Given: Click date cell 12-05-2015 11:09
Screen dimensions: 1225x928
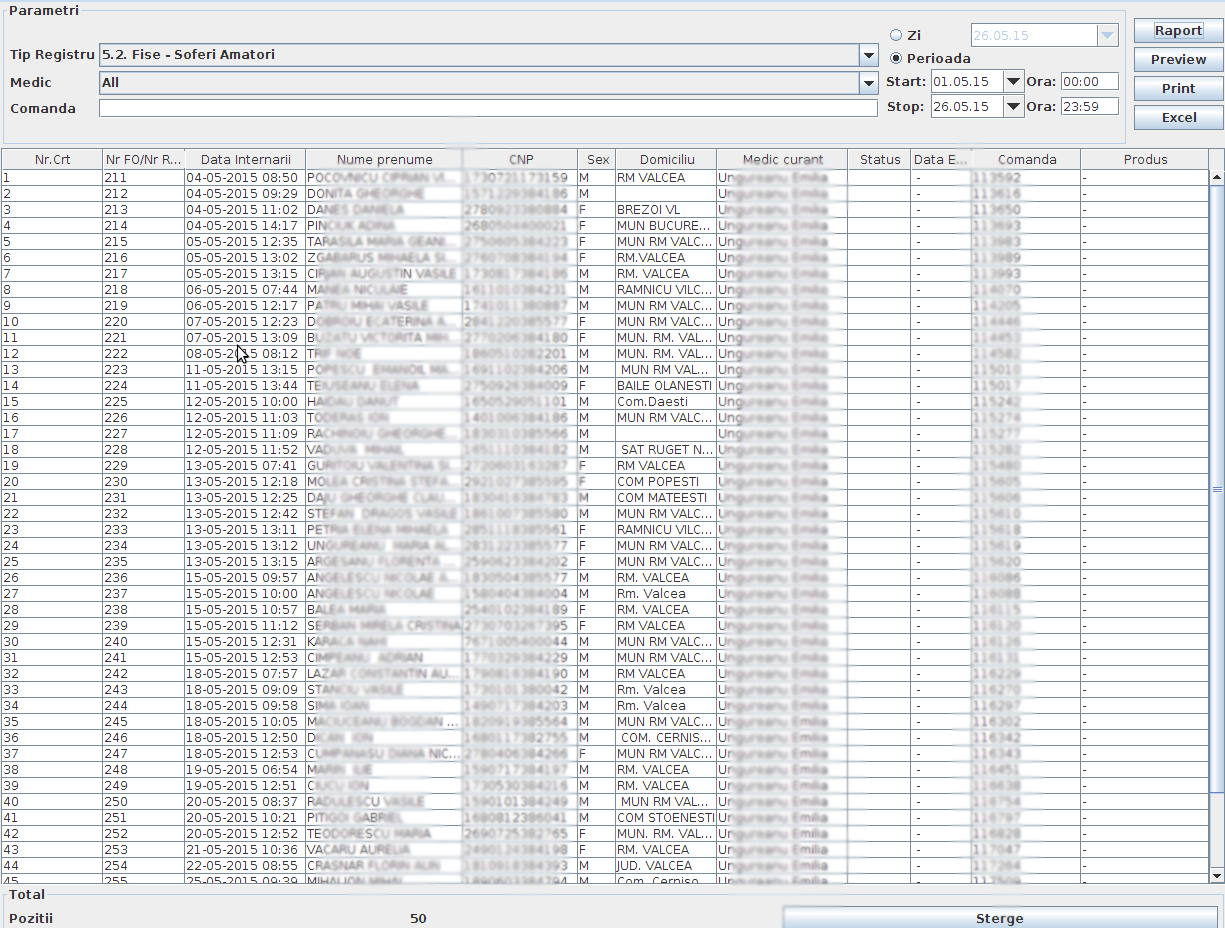Looking at the screenshot, I should [245, 433].
